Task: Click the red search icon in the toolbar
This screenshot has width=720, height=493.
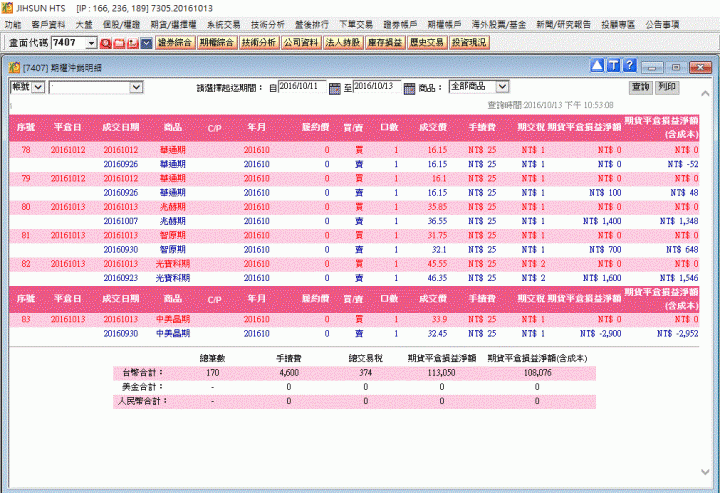Action: 105,43
